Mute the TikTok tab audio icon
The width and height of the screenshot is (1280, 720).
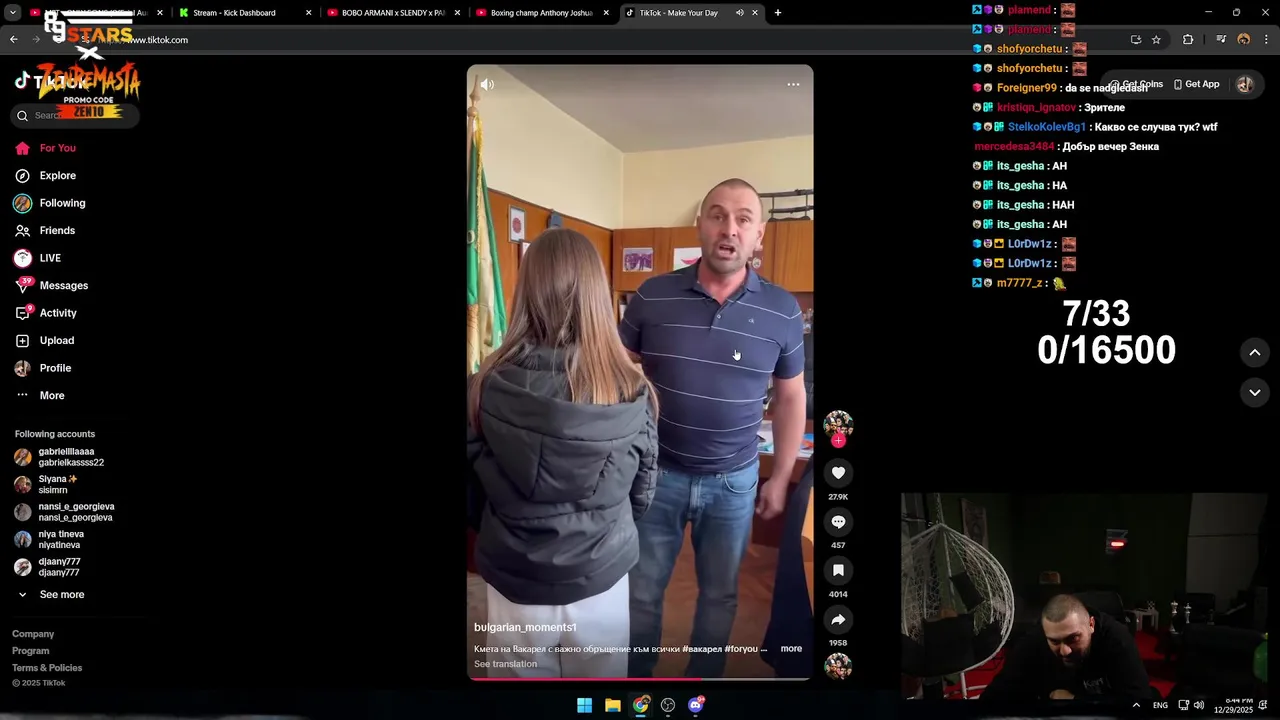[x=740, y=13]
